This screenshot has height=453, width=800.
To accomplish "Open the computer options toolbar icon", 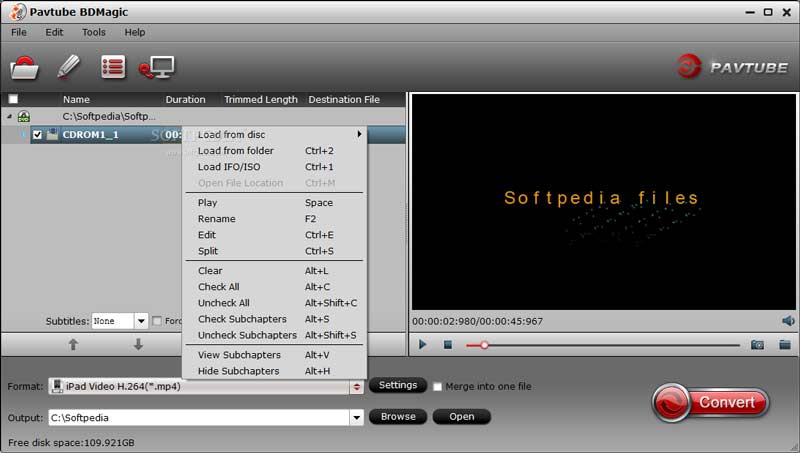I will point(157,67).
